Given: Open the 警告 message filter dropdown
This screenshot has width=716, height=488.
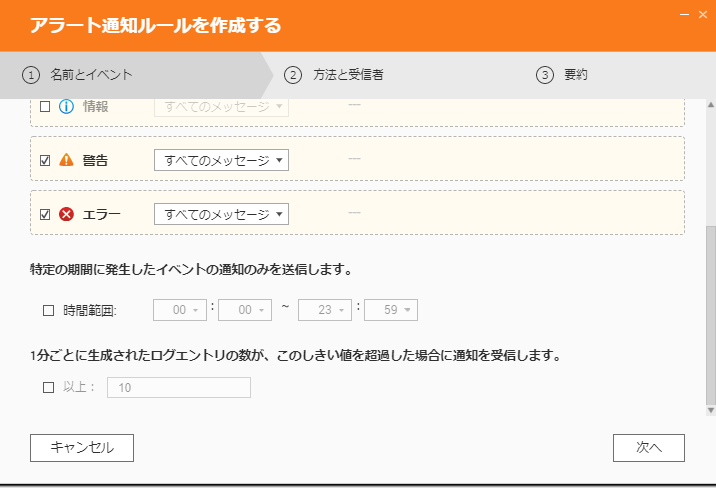Looking at the screenshot, I should pyautogui.click(x=221, y=160).
